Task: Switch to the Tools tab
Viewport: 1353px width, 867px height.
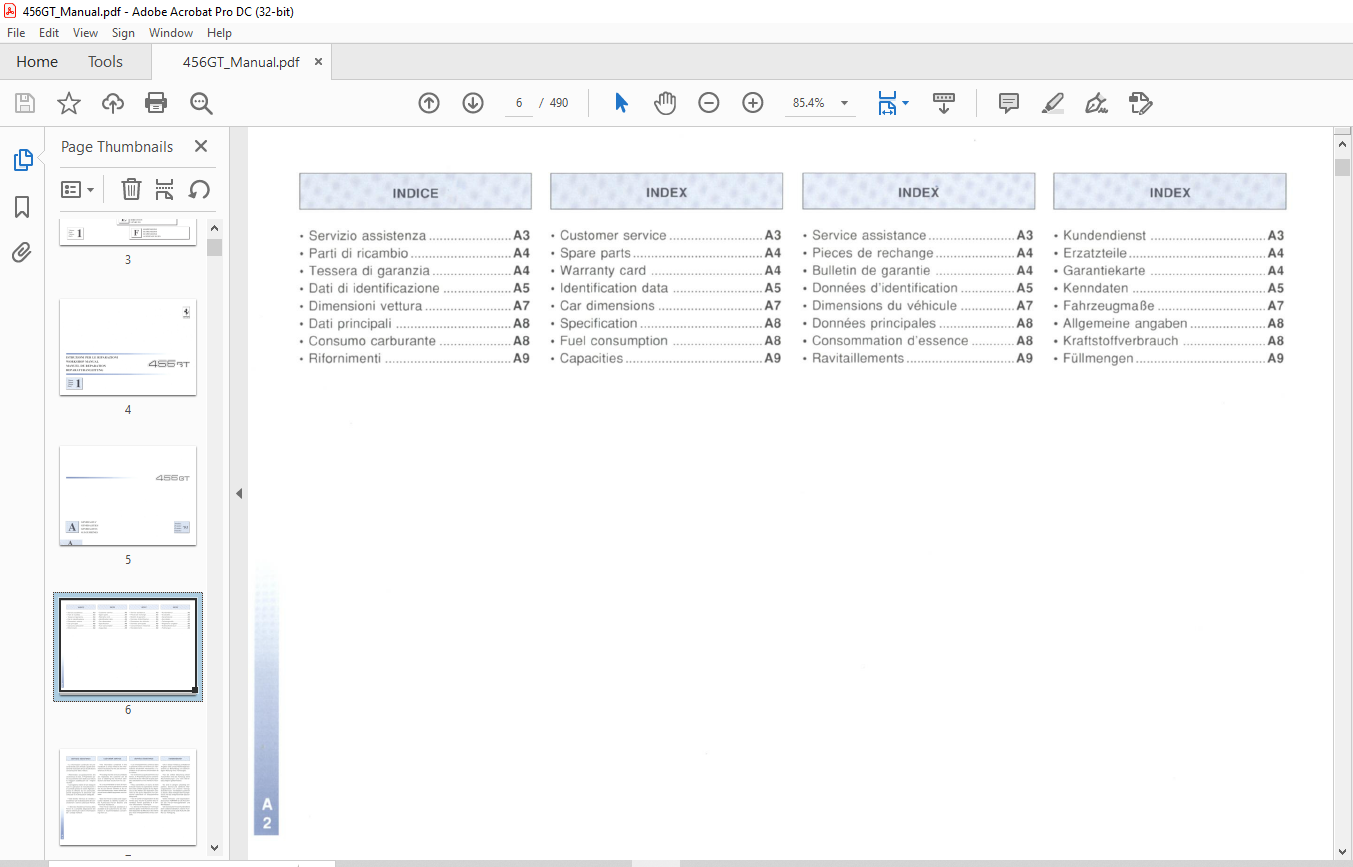Action: (105, 62)
